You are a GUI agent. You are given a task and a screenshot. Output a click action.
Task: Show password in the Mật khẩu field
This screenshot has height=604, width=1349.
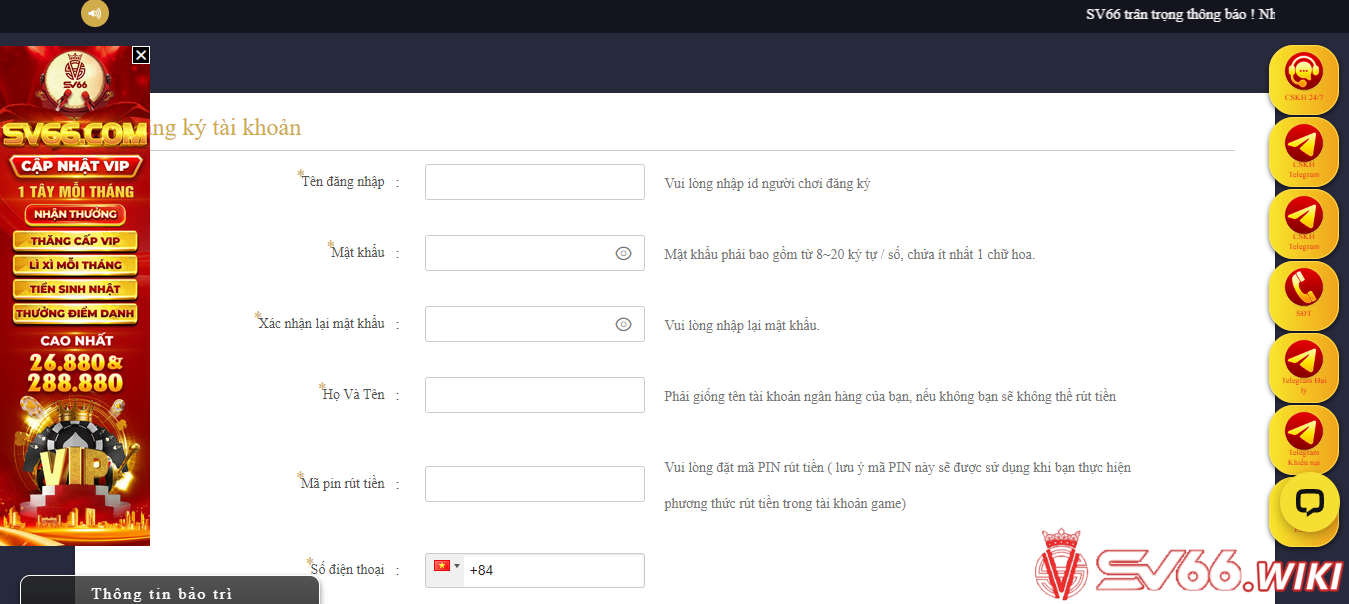pyautogui.click(x=623, y=254)
